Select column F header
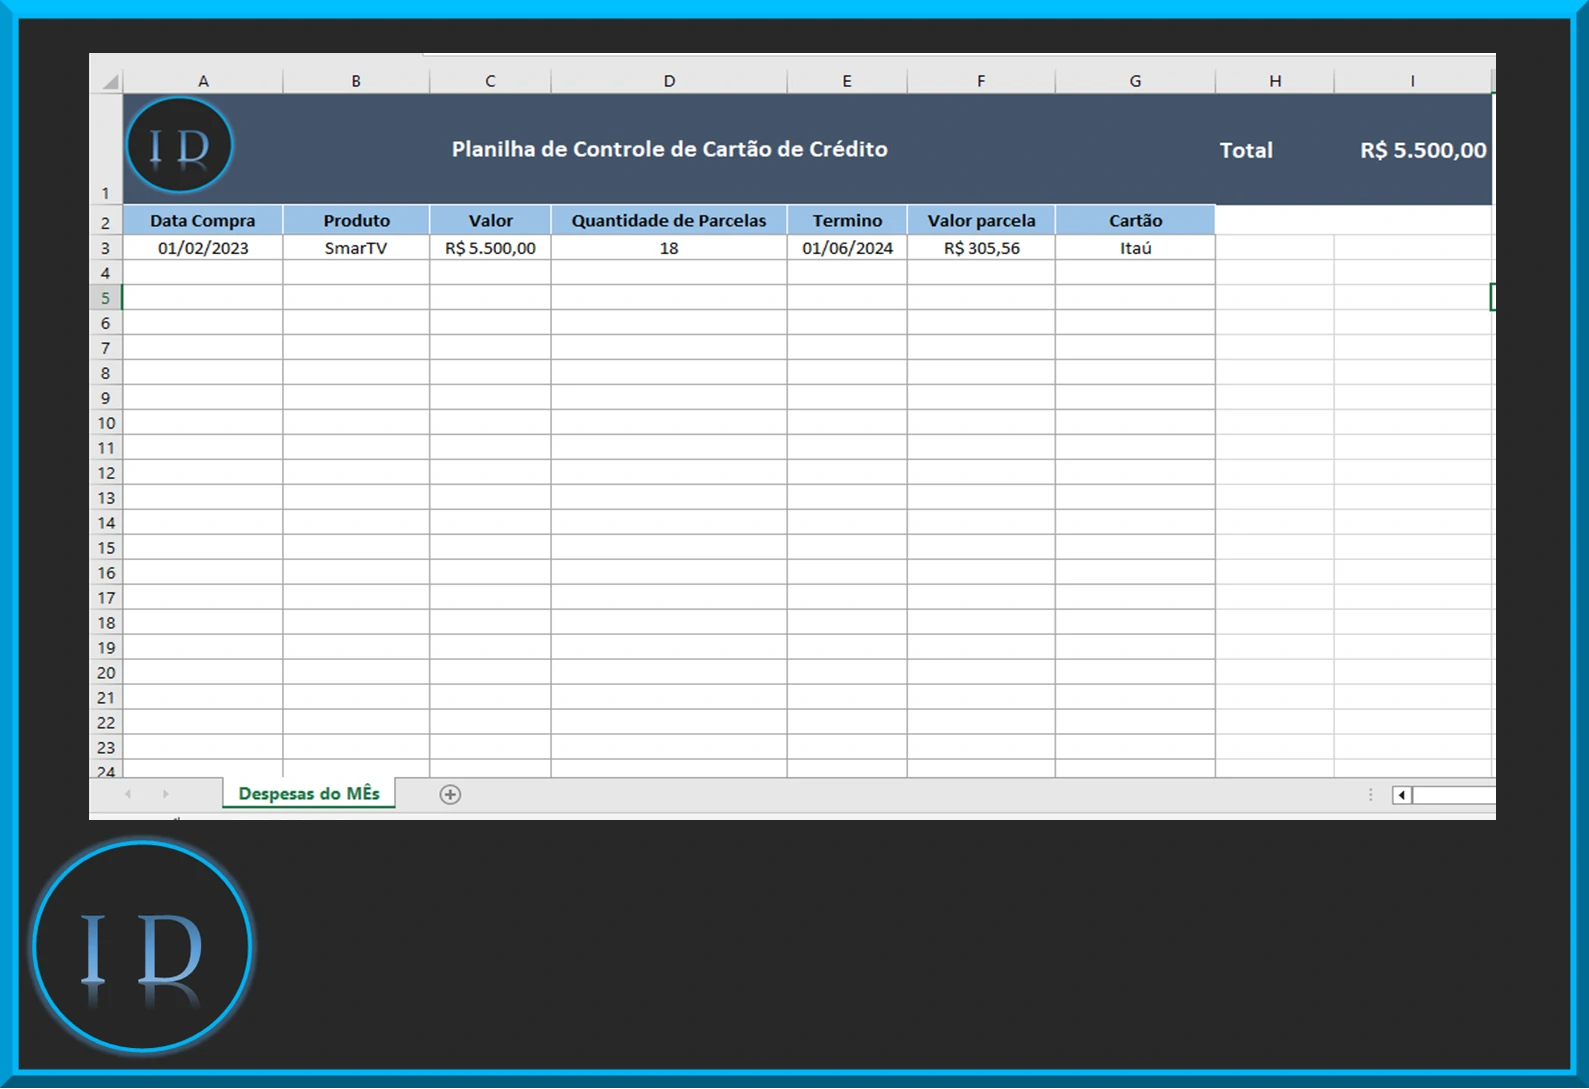The height and width of the screenshot is (1089, 1589). tap(981, 81)
